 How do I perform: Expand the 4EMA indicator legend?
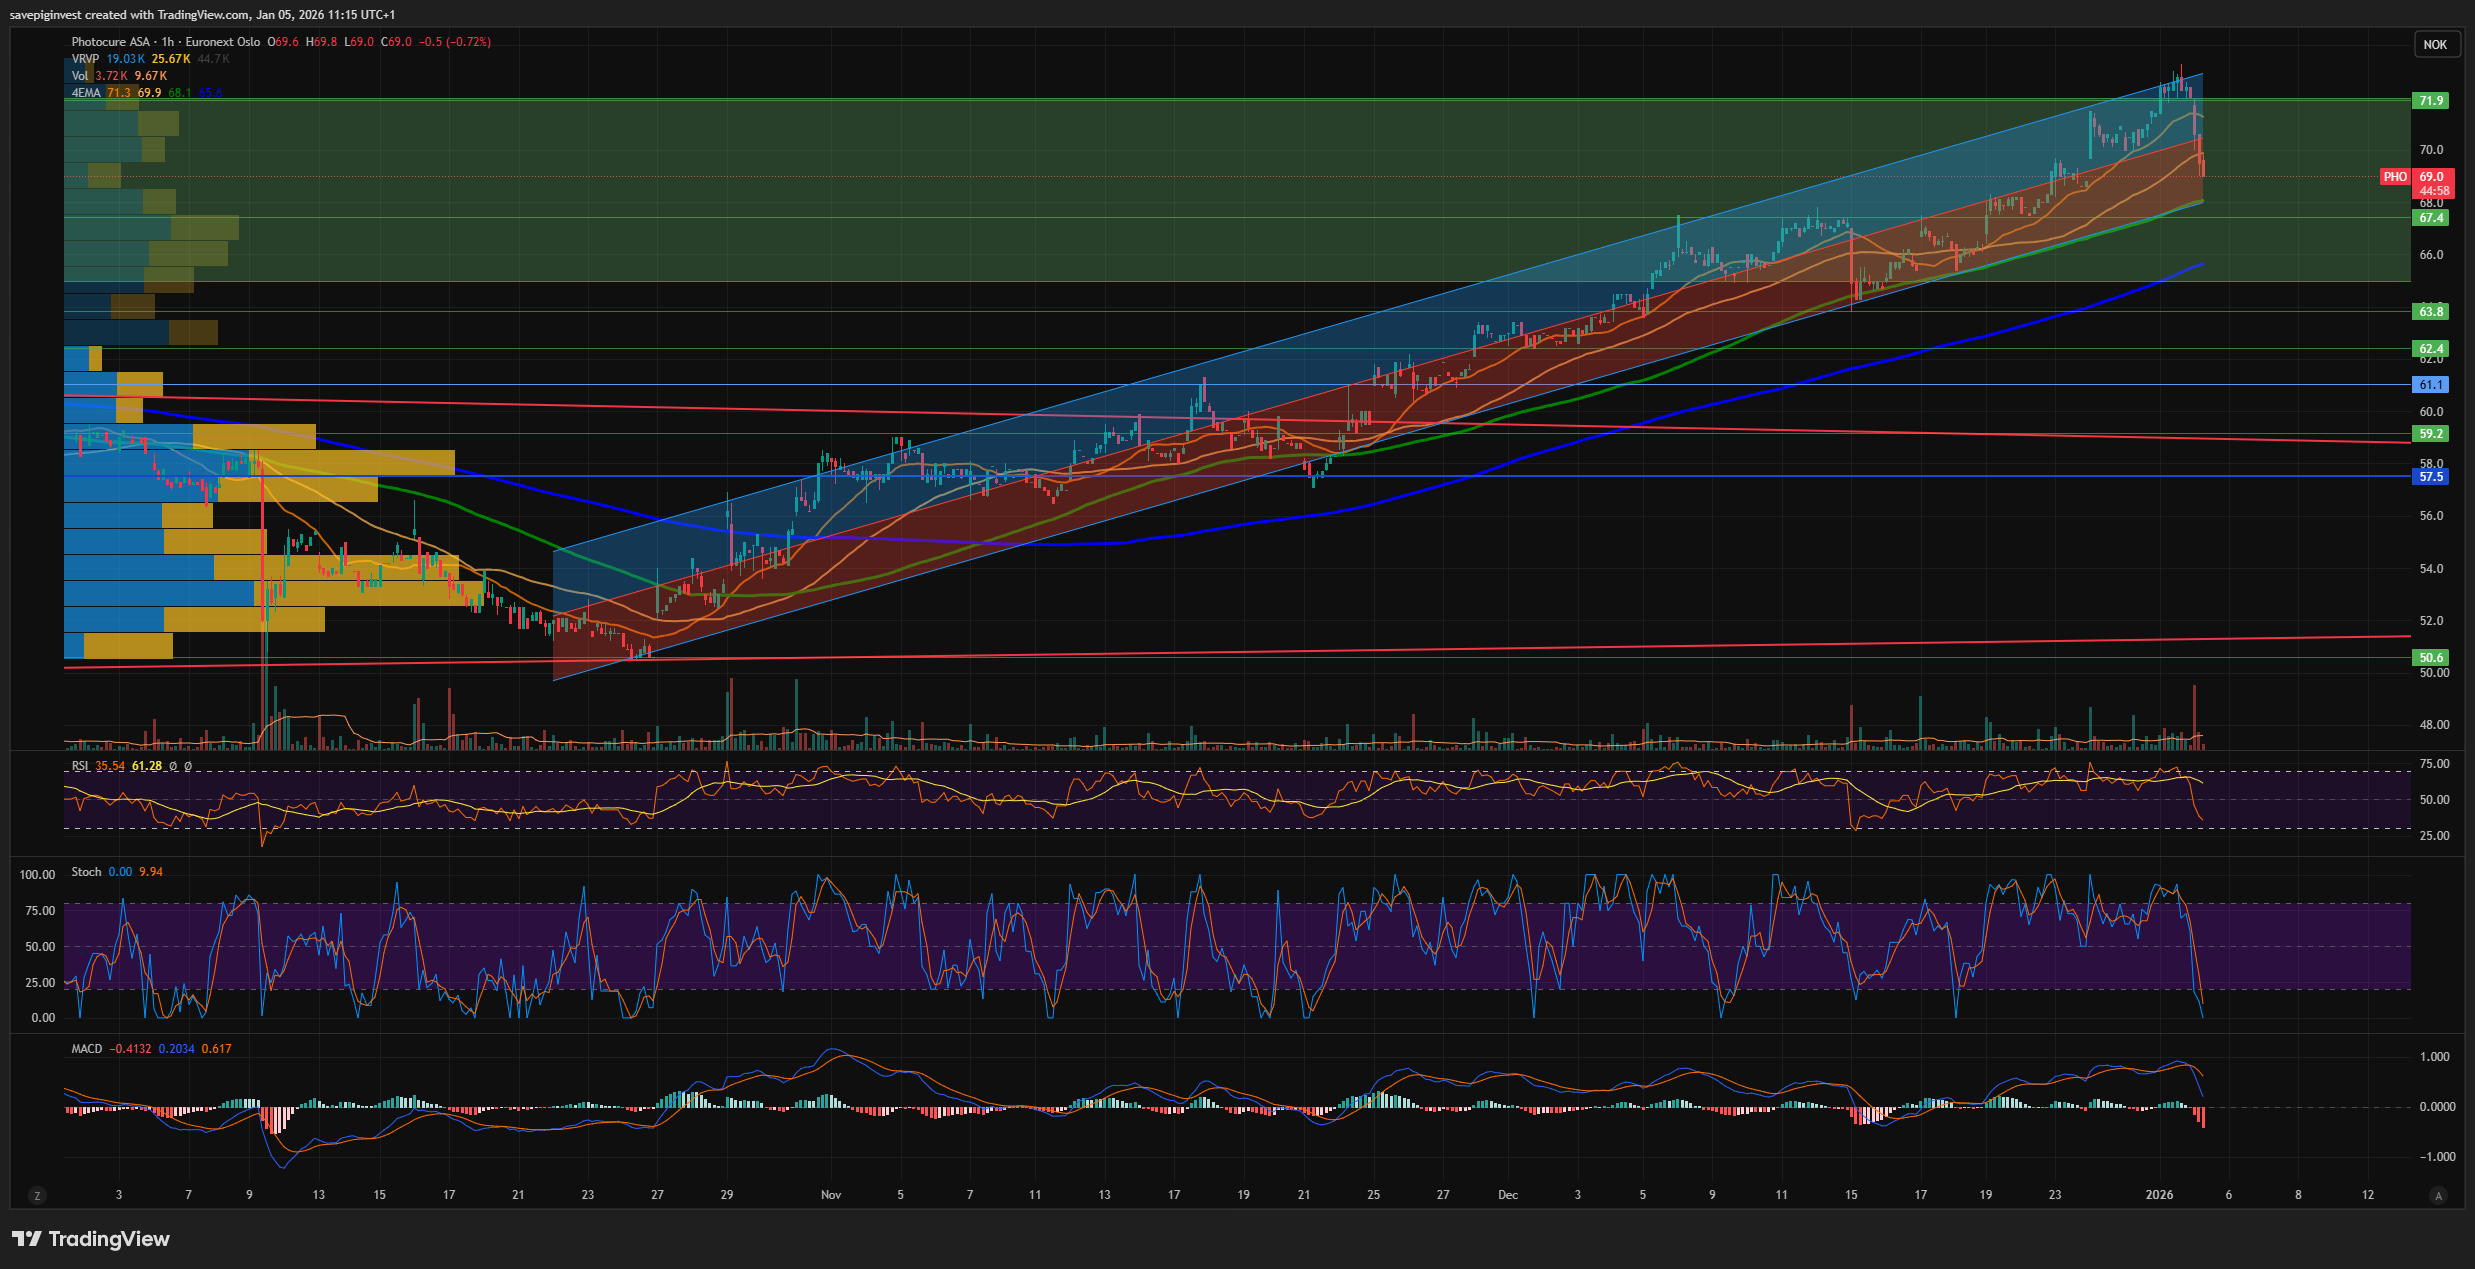pyautogui.click(x=86, y=93)
